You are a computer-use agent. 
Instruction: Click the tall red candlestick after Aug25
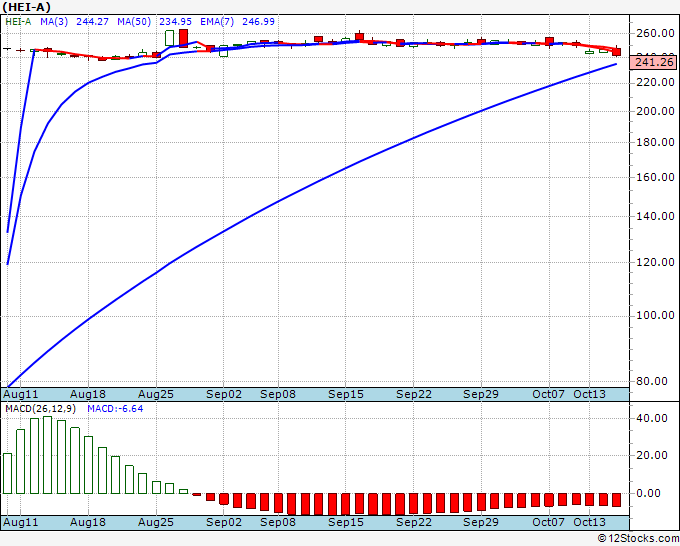coord(183,38)
